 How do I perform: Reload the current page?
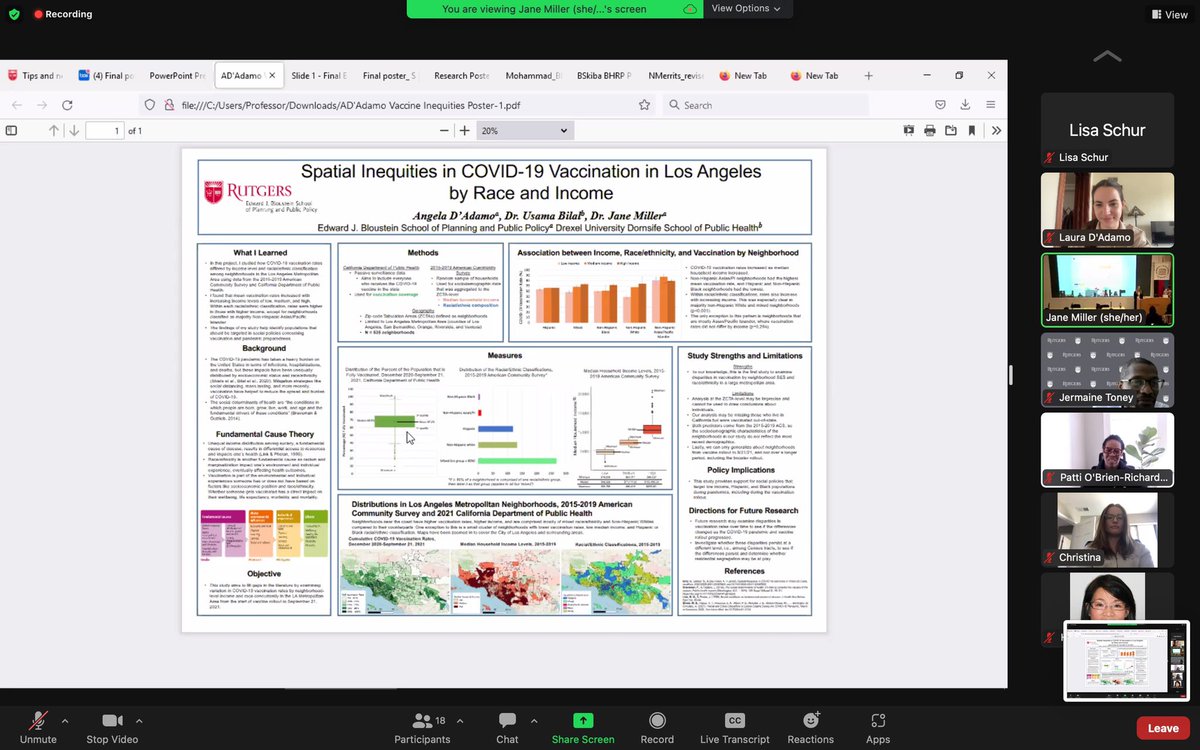point(68,104)
